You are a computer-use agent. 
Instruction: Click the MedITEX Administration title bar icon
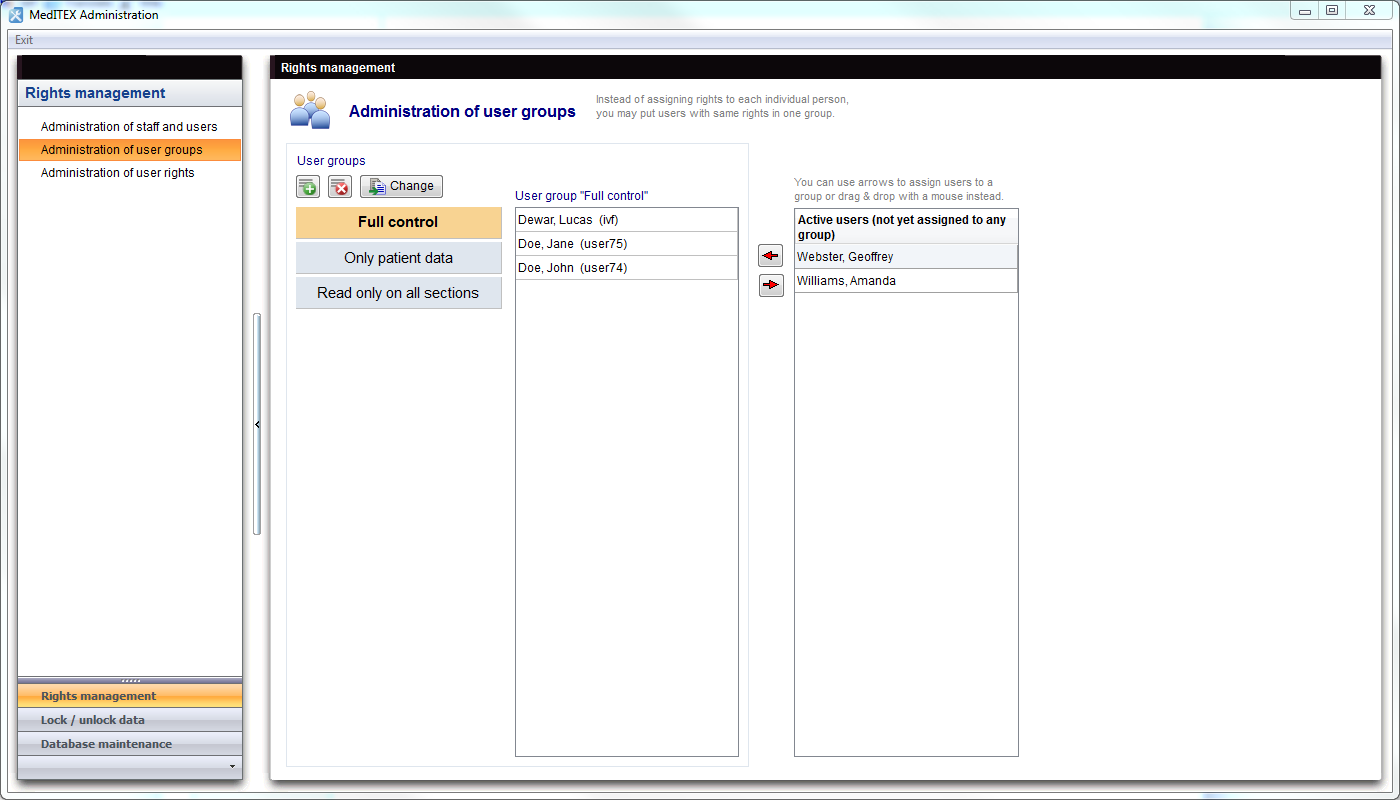tap(16, 14)
